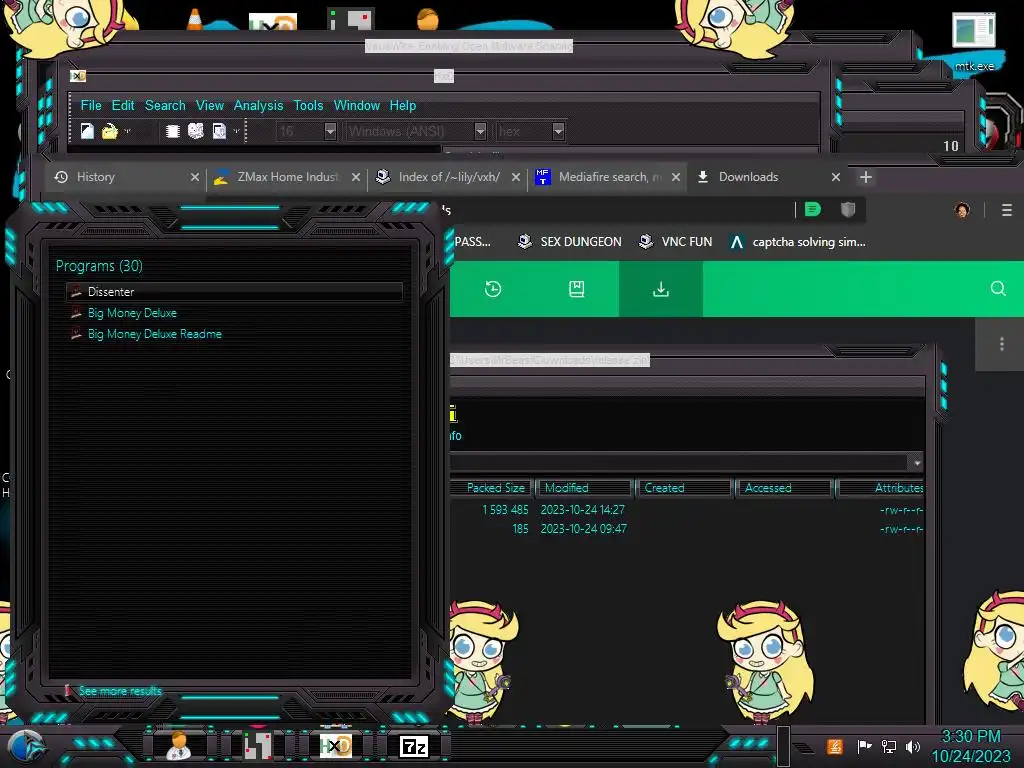Viewport: 1024px width, 768px height.
Task: Select the row with packed size 1 593 485
Action: tap(687, 509)
